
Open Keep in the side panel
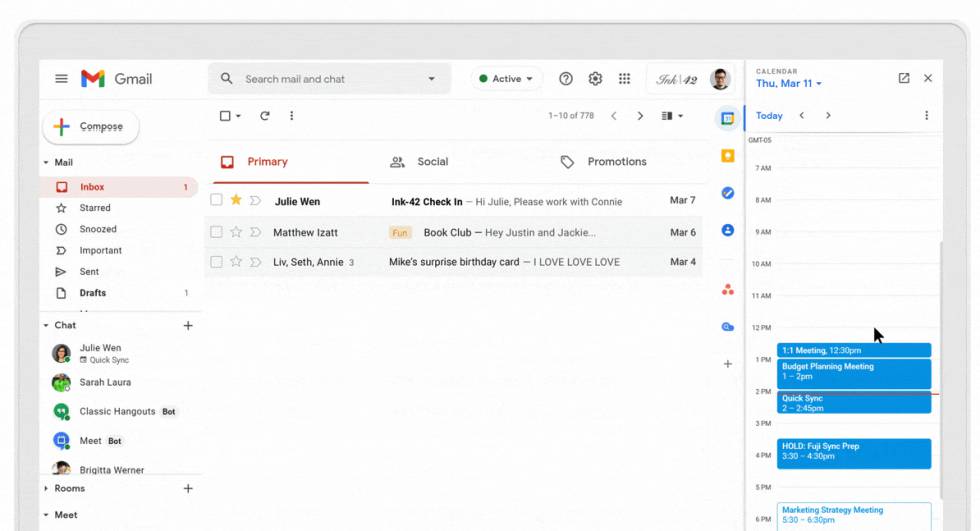[728, 156]
